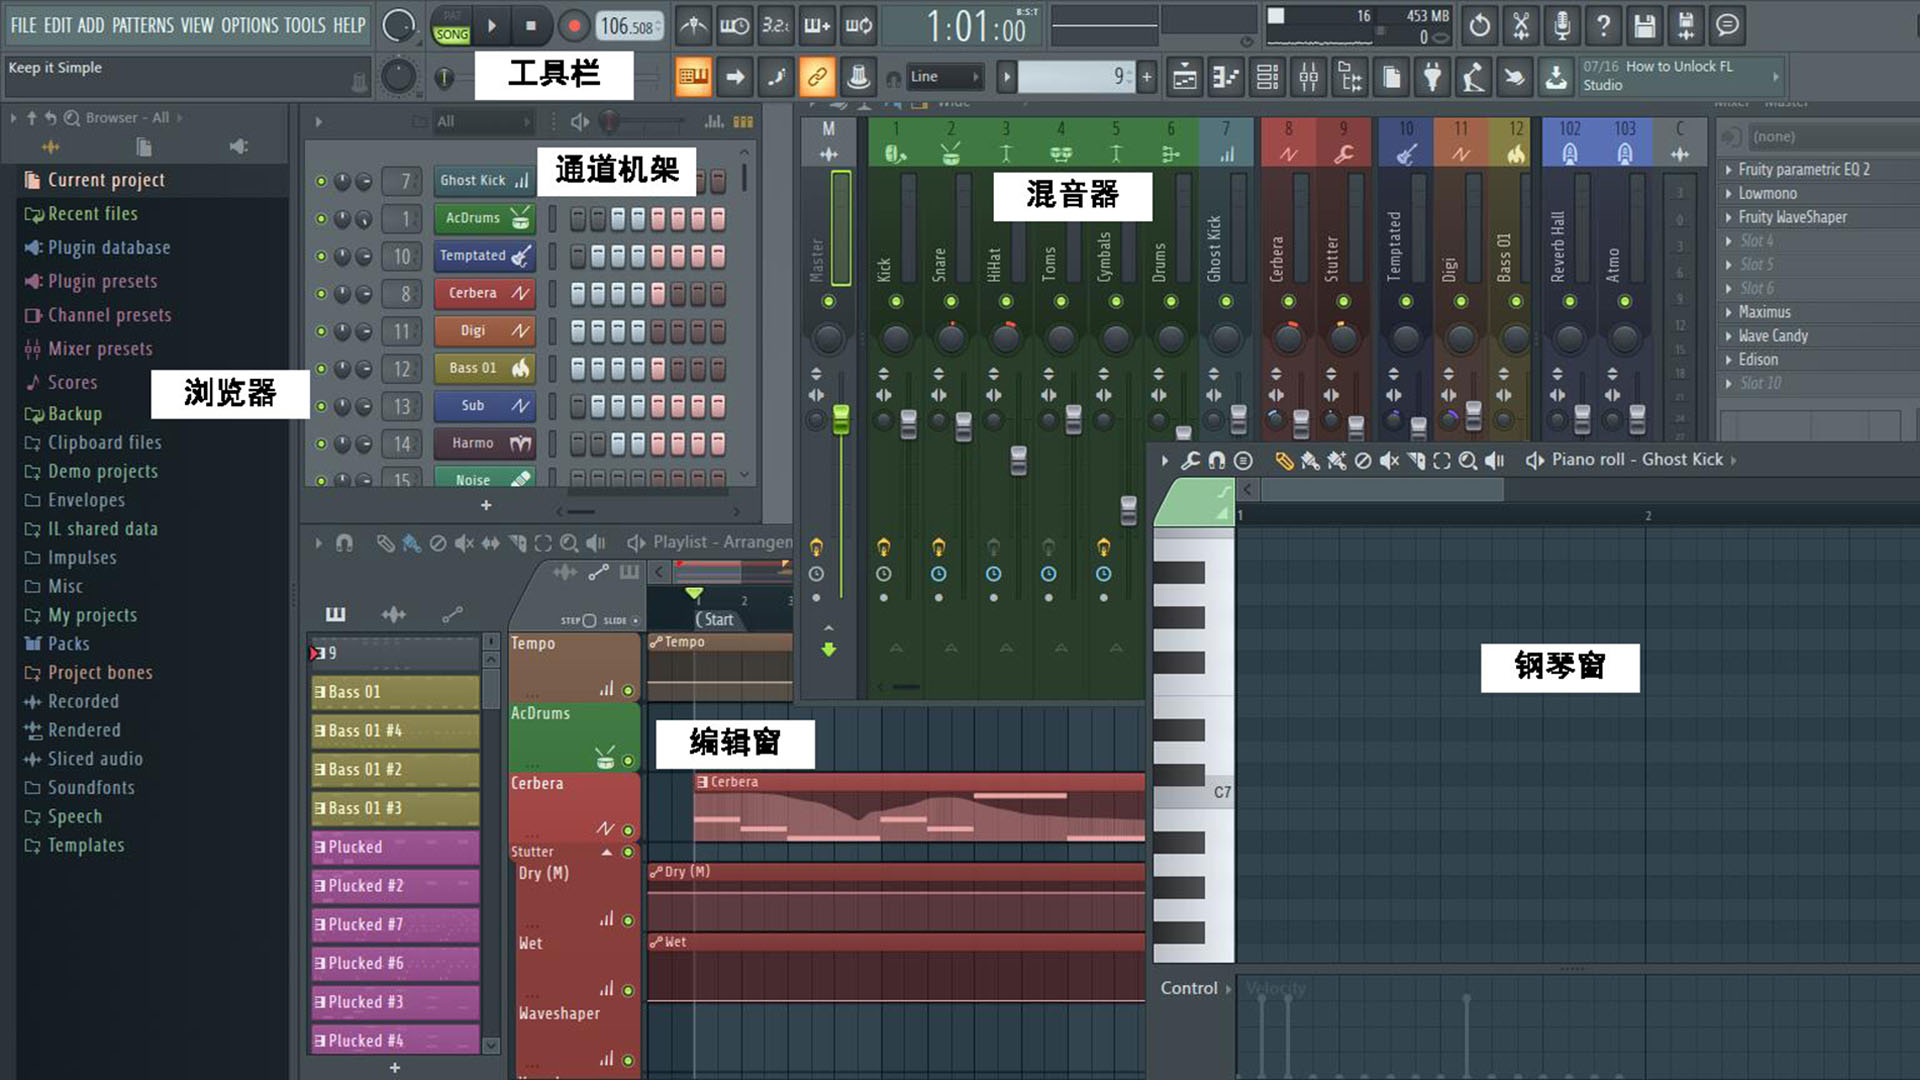
Task: Open the Piano roll zoom magnifier tool
Action: pyautogui.click(x=1468, y=461)
